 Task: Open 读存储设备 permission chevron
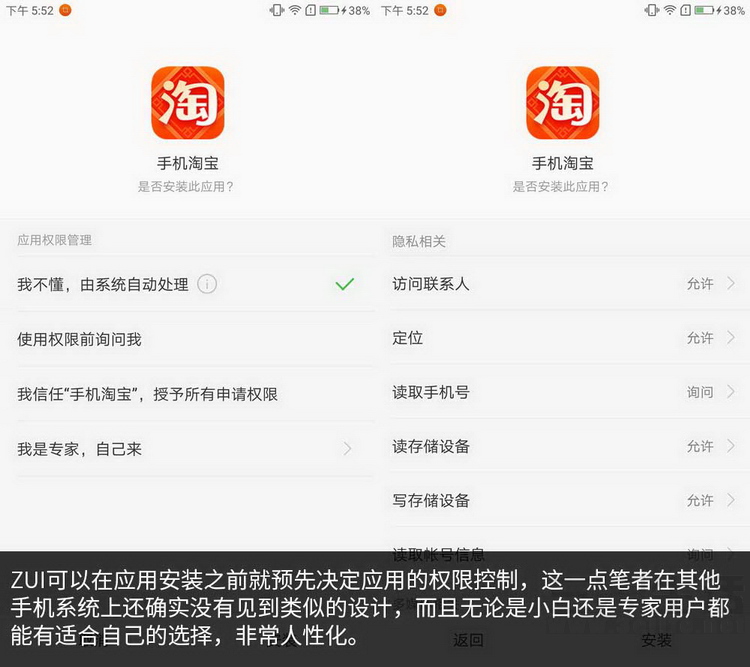coord(731,446)
